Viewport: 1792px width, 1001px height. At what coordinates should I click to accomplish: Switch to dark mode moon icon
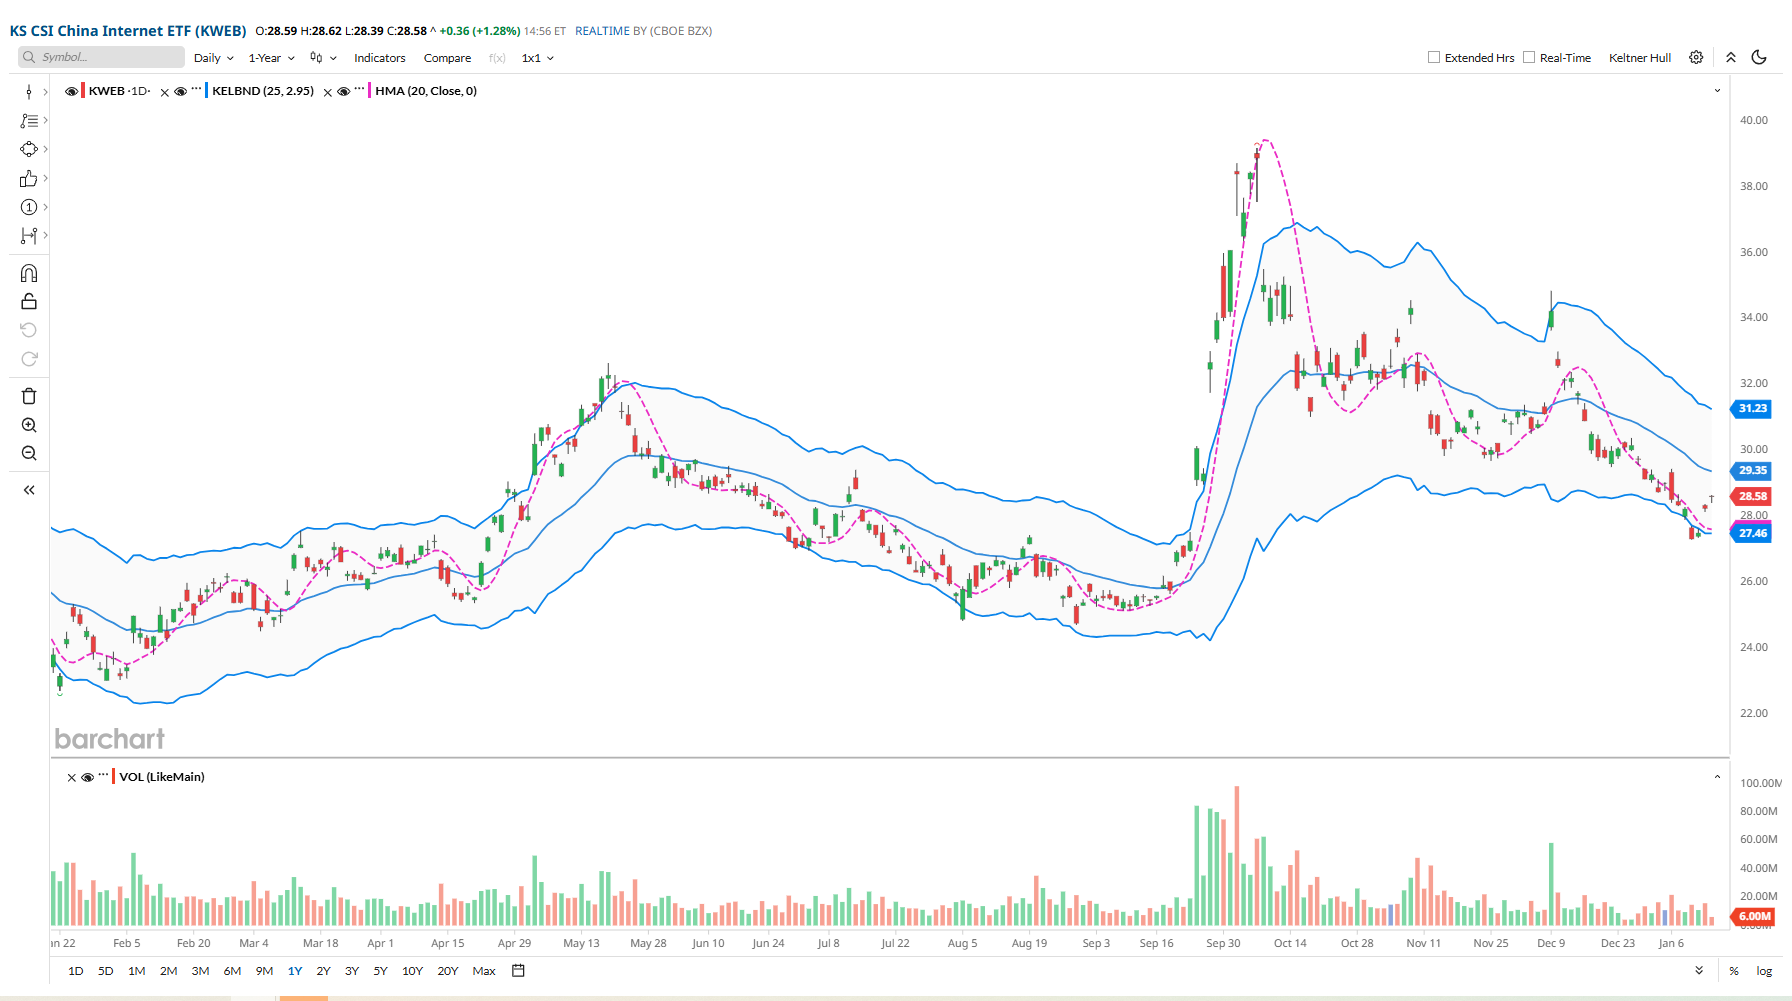coord(1759,58)
